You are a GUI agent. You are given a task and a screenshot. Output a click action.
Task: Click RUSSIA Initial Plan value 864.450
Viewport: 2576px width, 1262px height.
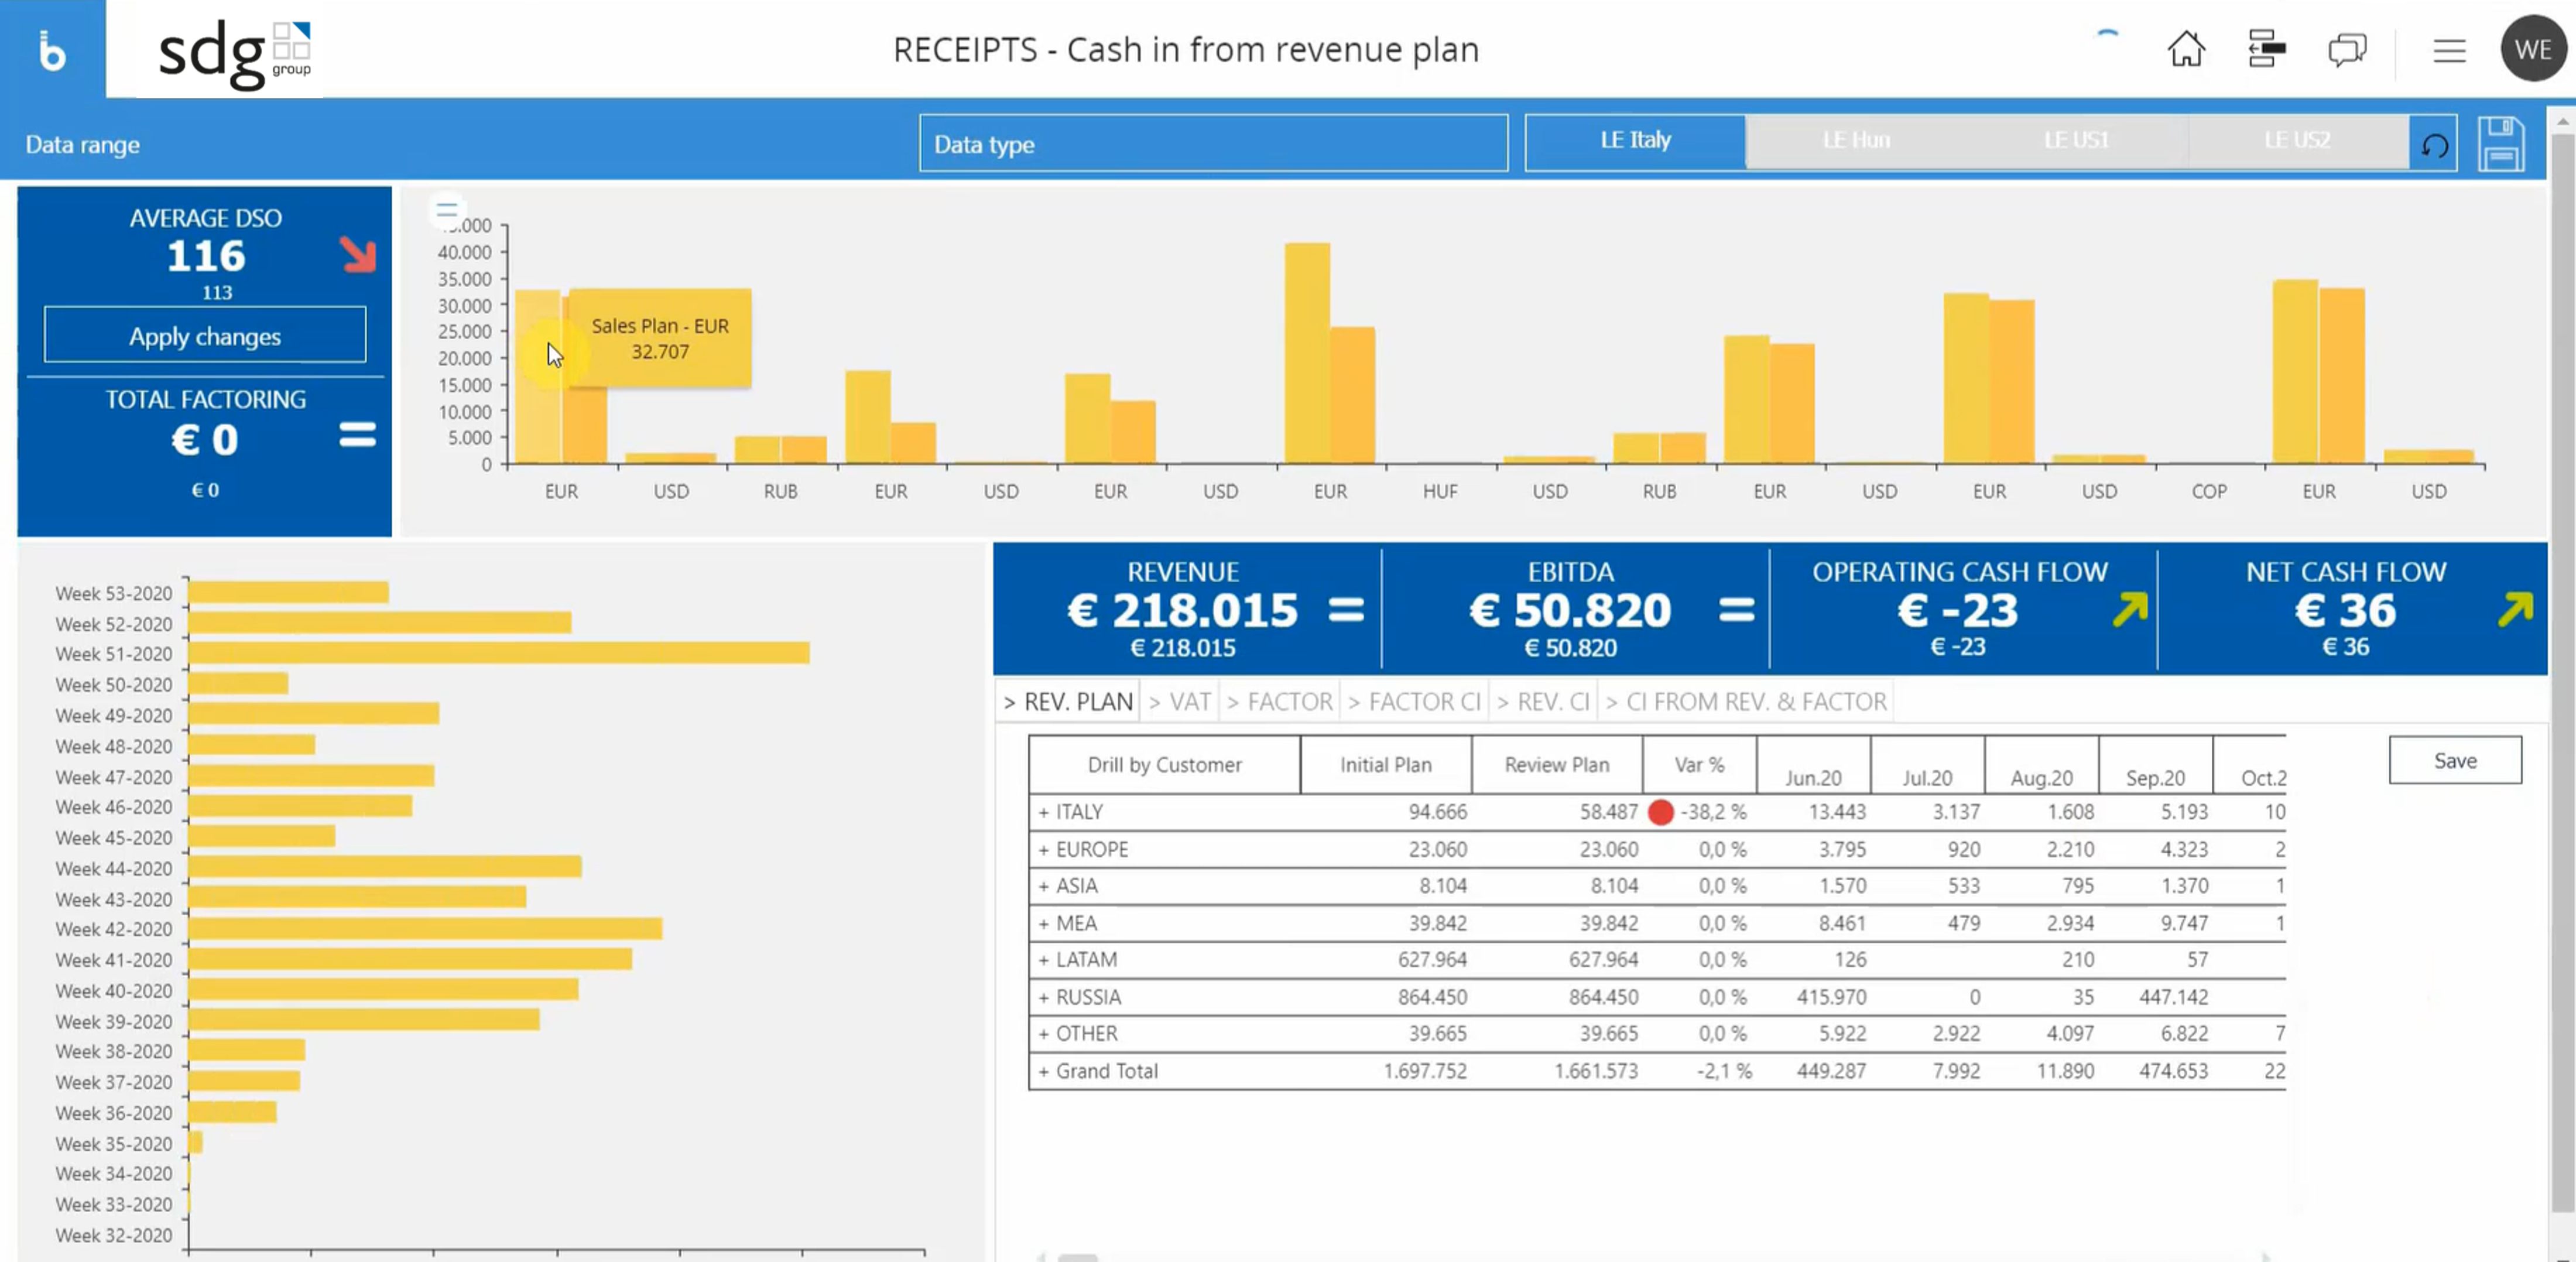[1432, 997]
